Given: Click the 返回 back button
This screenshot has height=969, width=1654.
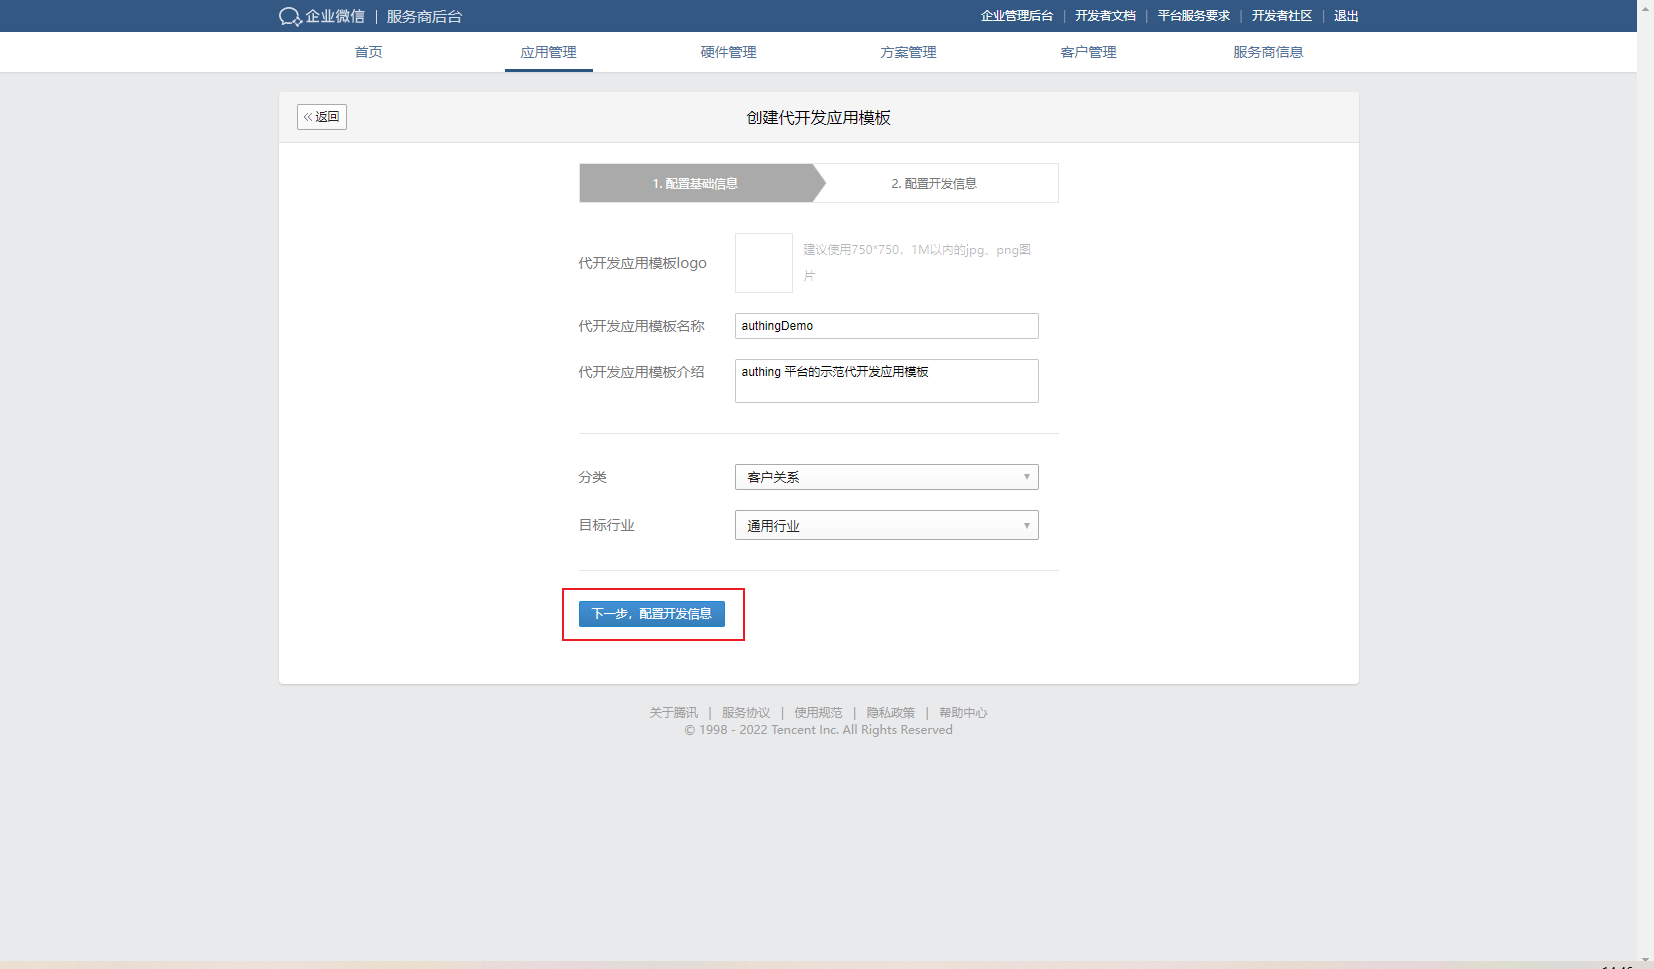Looking at the screenshot, I should (322, 117).
